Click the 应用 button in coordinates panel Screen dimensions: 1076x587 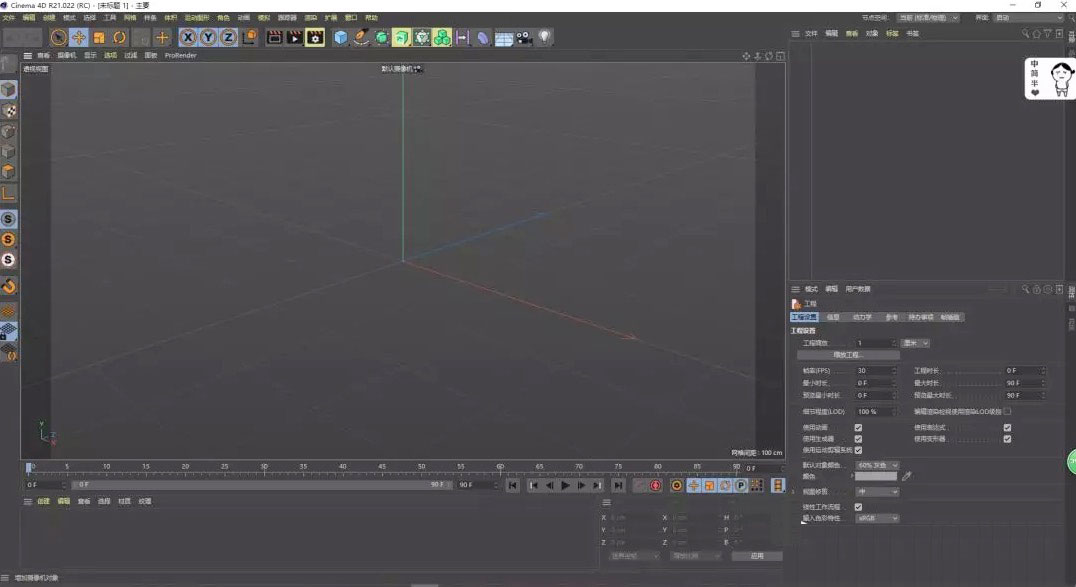coord(756,556)
